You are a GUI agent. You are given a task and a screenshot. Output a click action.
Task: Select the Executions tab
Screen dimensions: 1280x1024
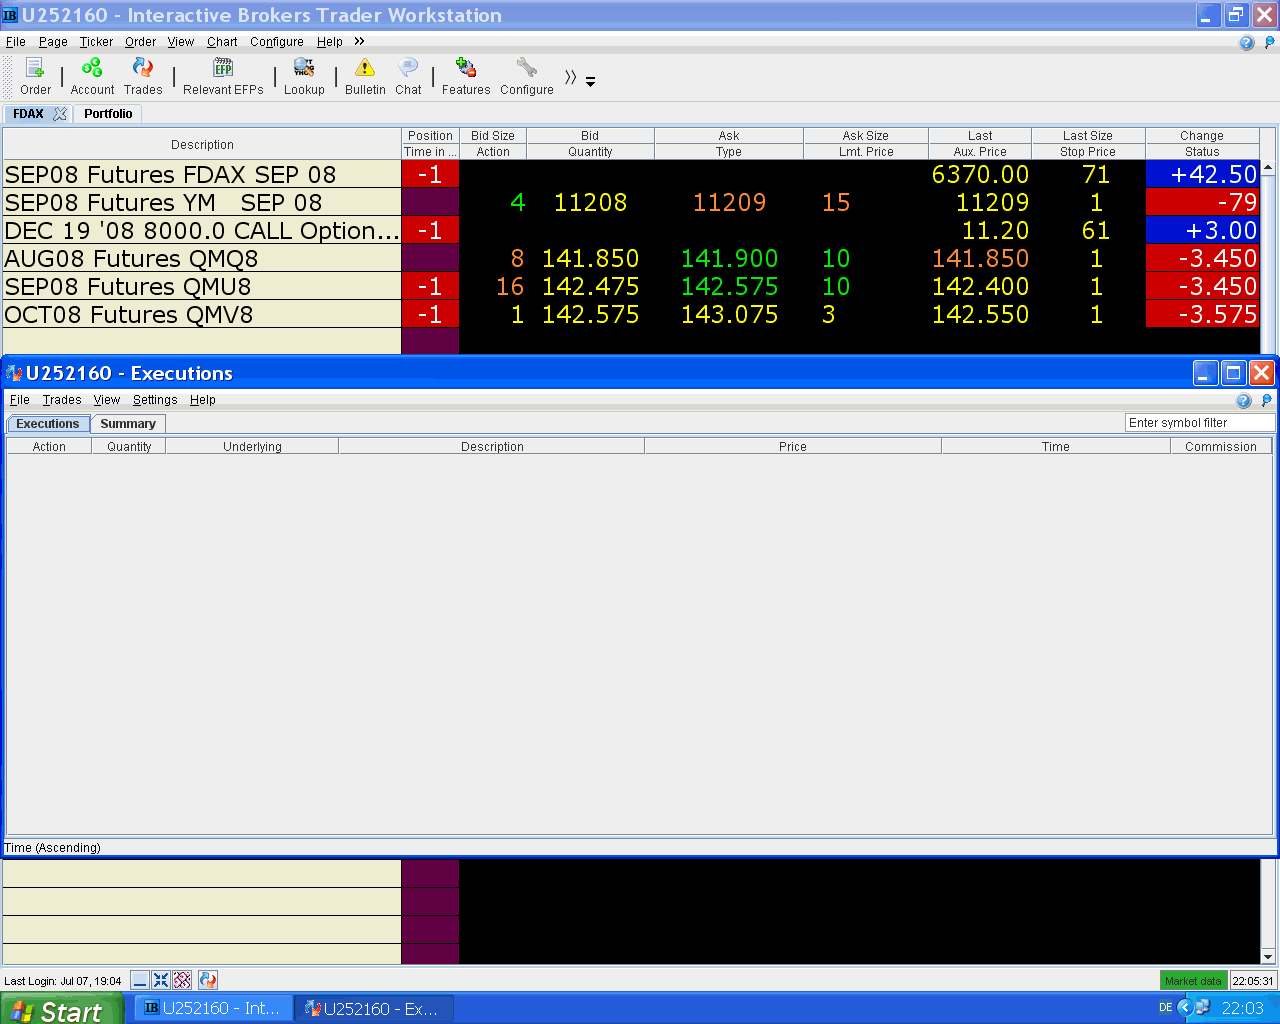48,424
